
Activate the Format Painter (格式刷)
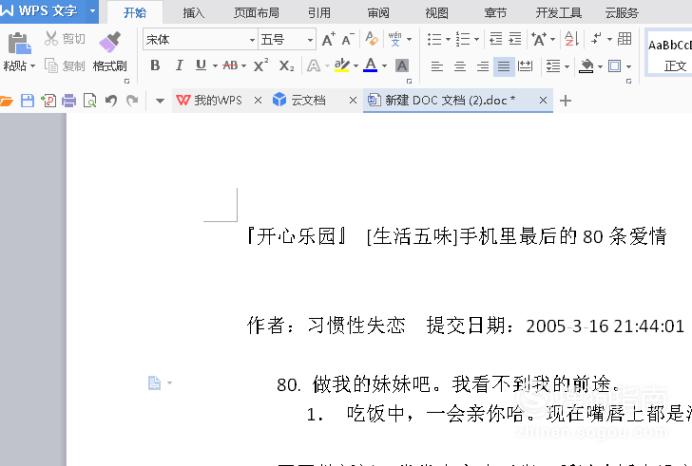110,53
